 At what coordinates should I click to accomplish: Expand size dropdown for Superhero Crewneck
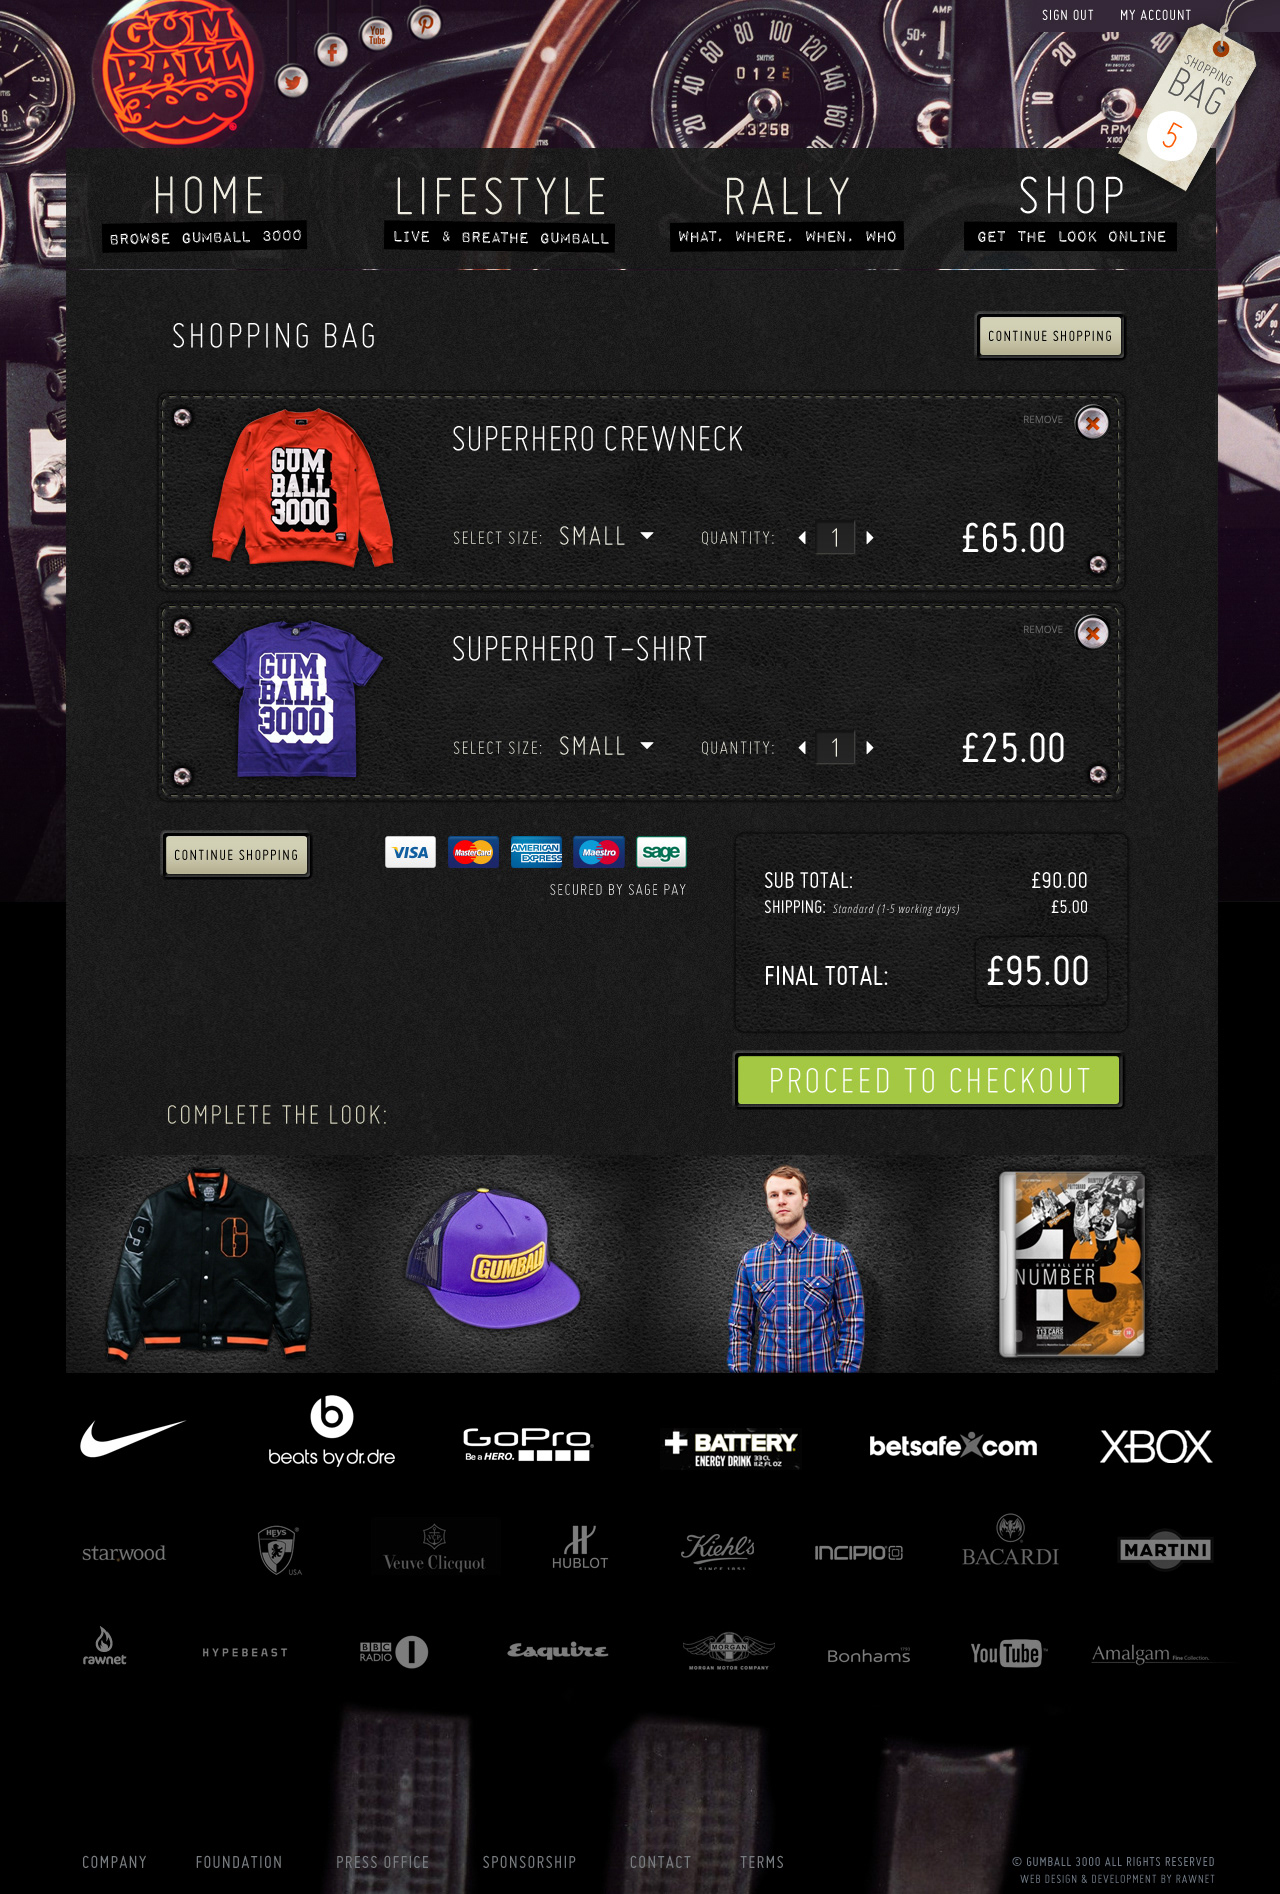click(647, 536)
